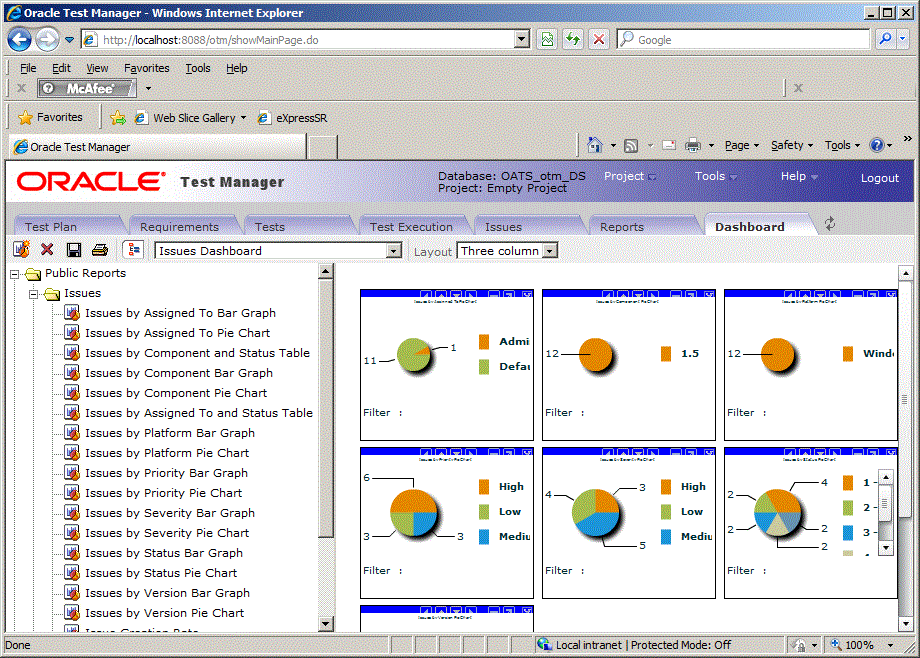Go back with the browser Back arrow

pyautogui.click(x=19, y=40)
